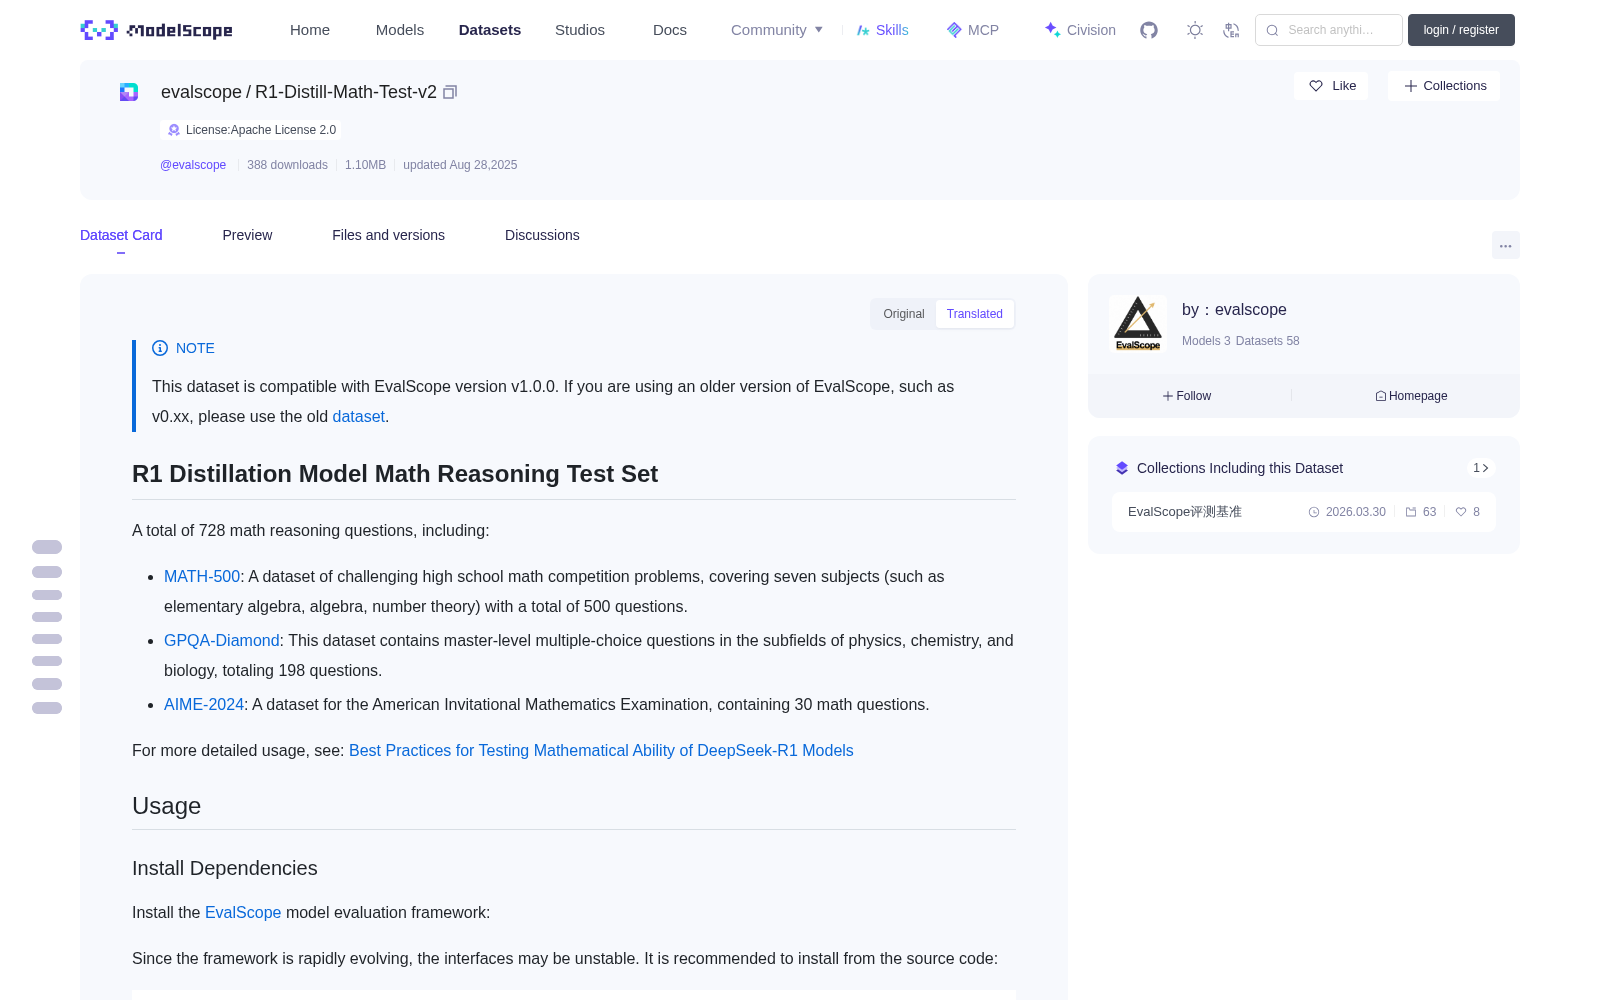Image resolution: width=1600 pixels, height=1000 pixels.
Task: Open the Skills page
Action: [882, 30]
